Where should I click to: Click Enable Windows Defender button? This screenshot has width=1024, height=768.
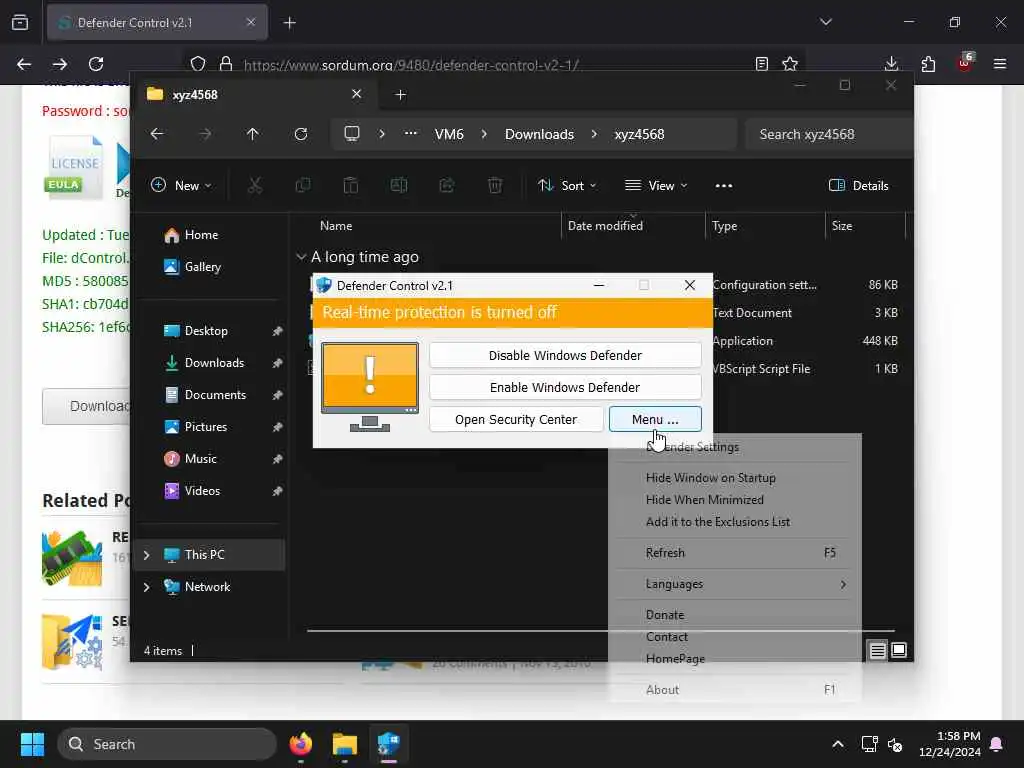pyautogui.click(x=565, y=387)
